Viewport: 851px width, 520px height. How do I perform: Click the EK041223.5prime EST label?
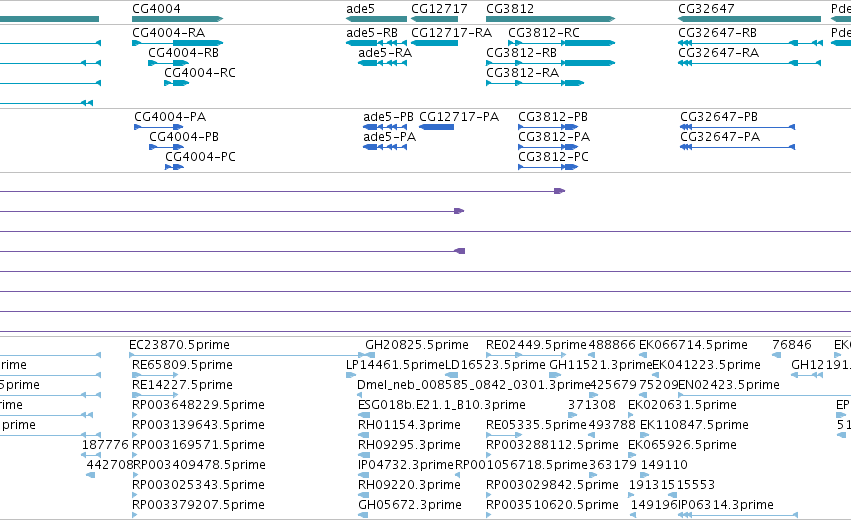pos(706,365)
